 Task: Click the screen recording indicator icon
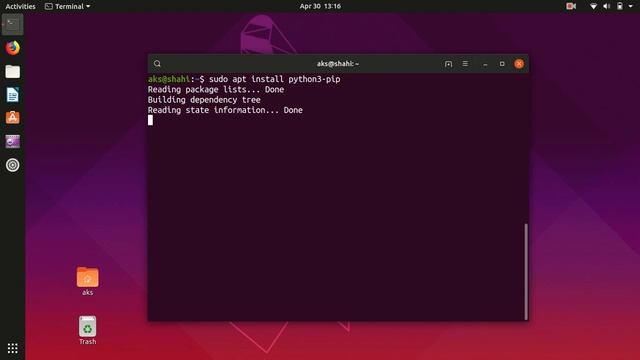[571, 6]
